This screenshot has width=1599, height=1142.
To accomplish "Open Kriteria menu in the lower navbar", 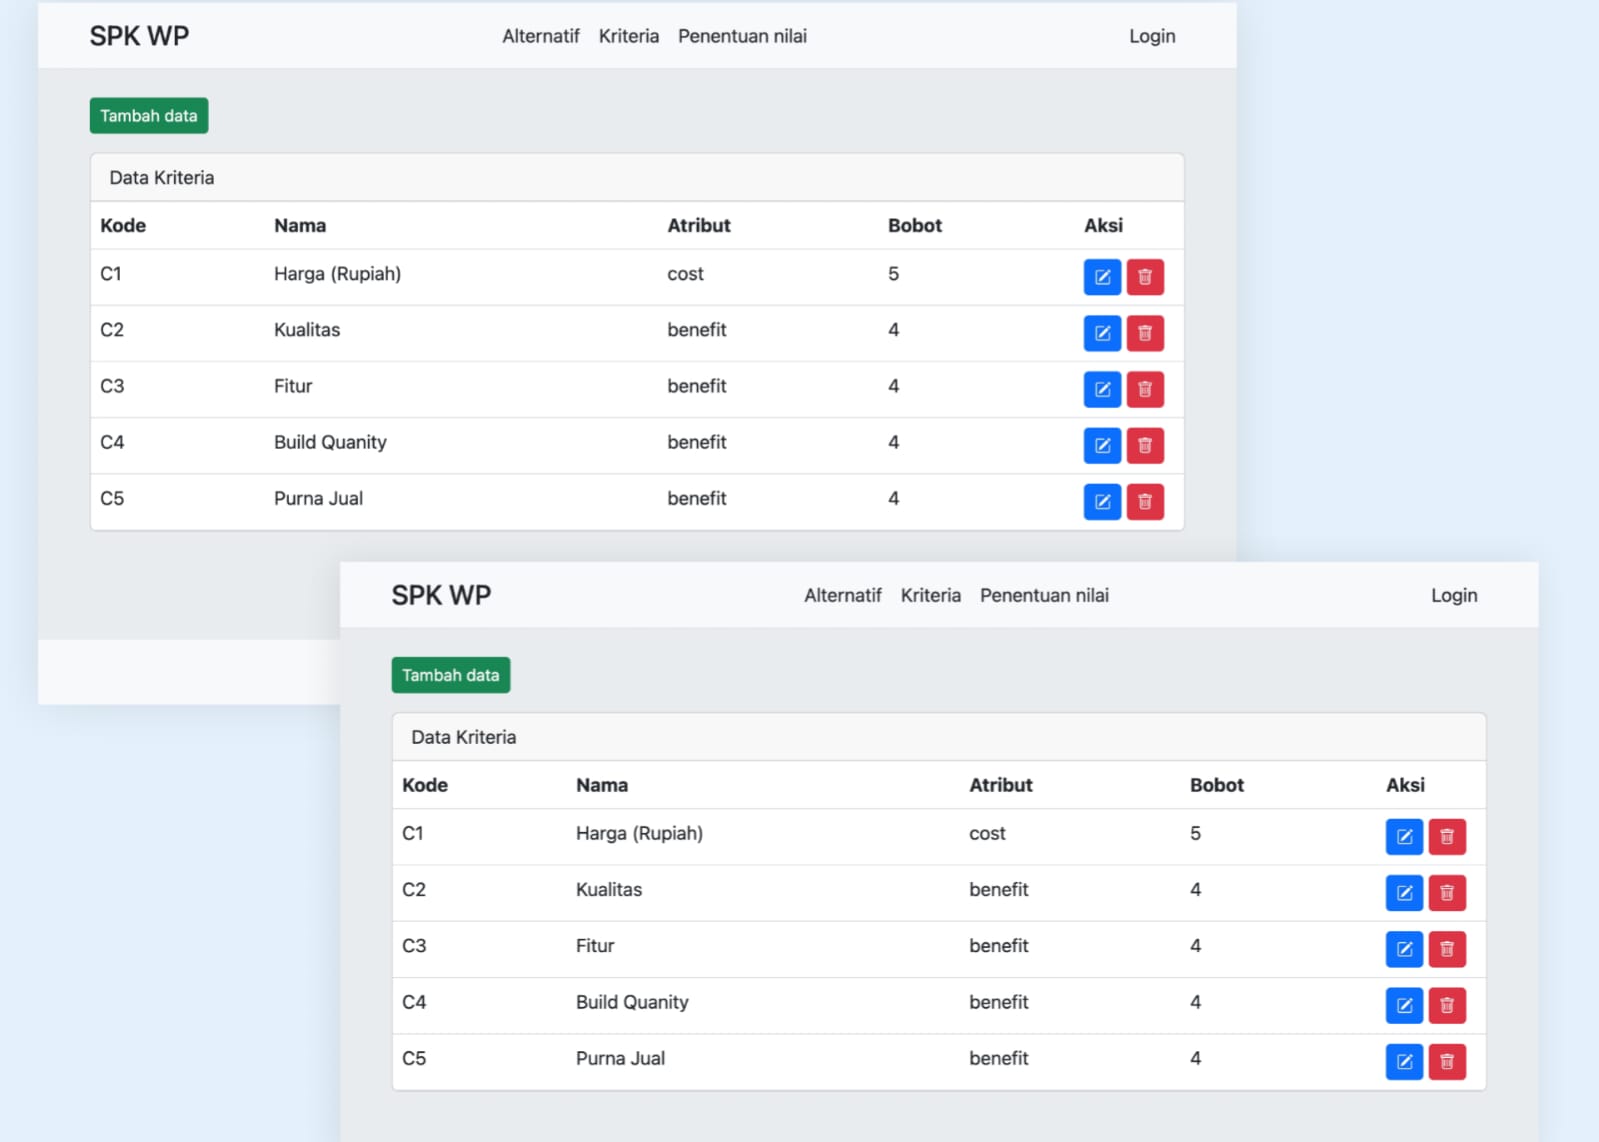I will click(930, 595).
